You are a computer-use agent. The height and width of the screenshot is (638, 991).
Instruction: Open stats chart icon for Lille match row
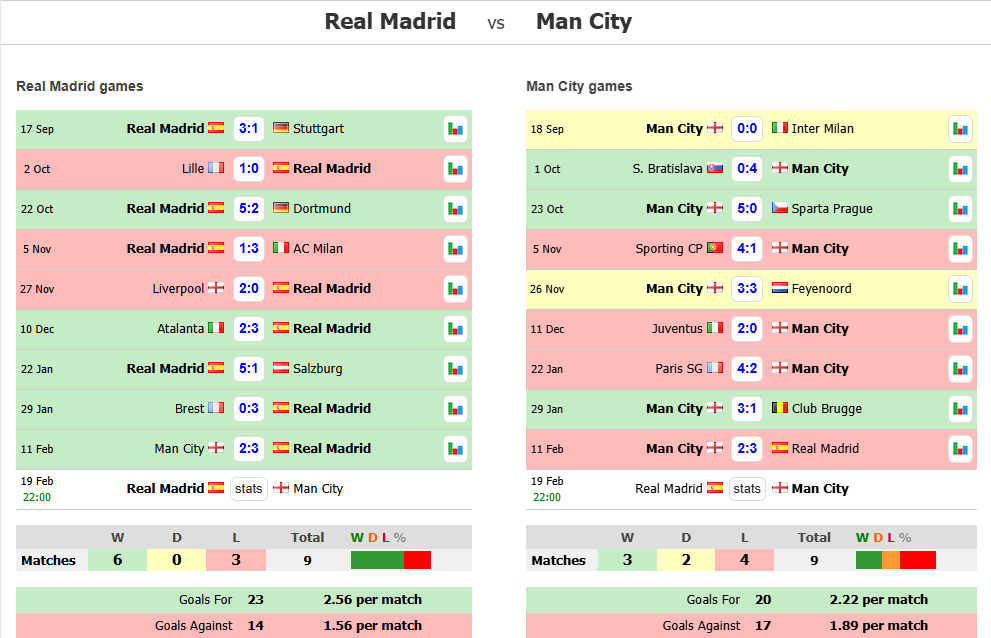tap(455, 169)
